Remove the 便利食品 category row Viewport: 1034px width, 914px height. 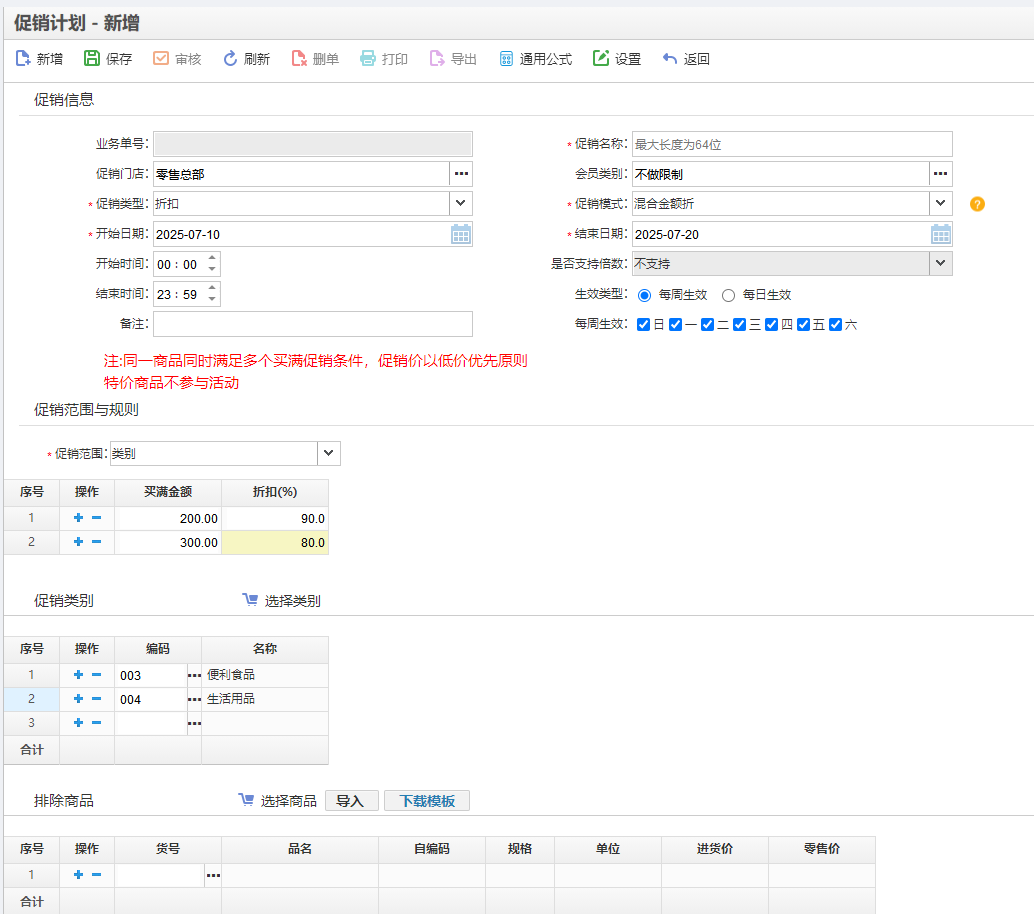point(96,675)
